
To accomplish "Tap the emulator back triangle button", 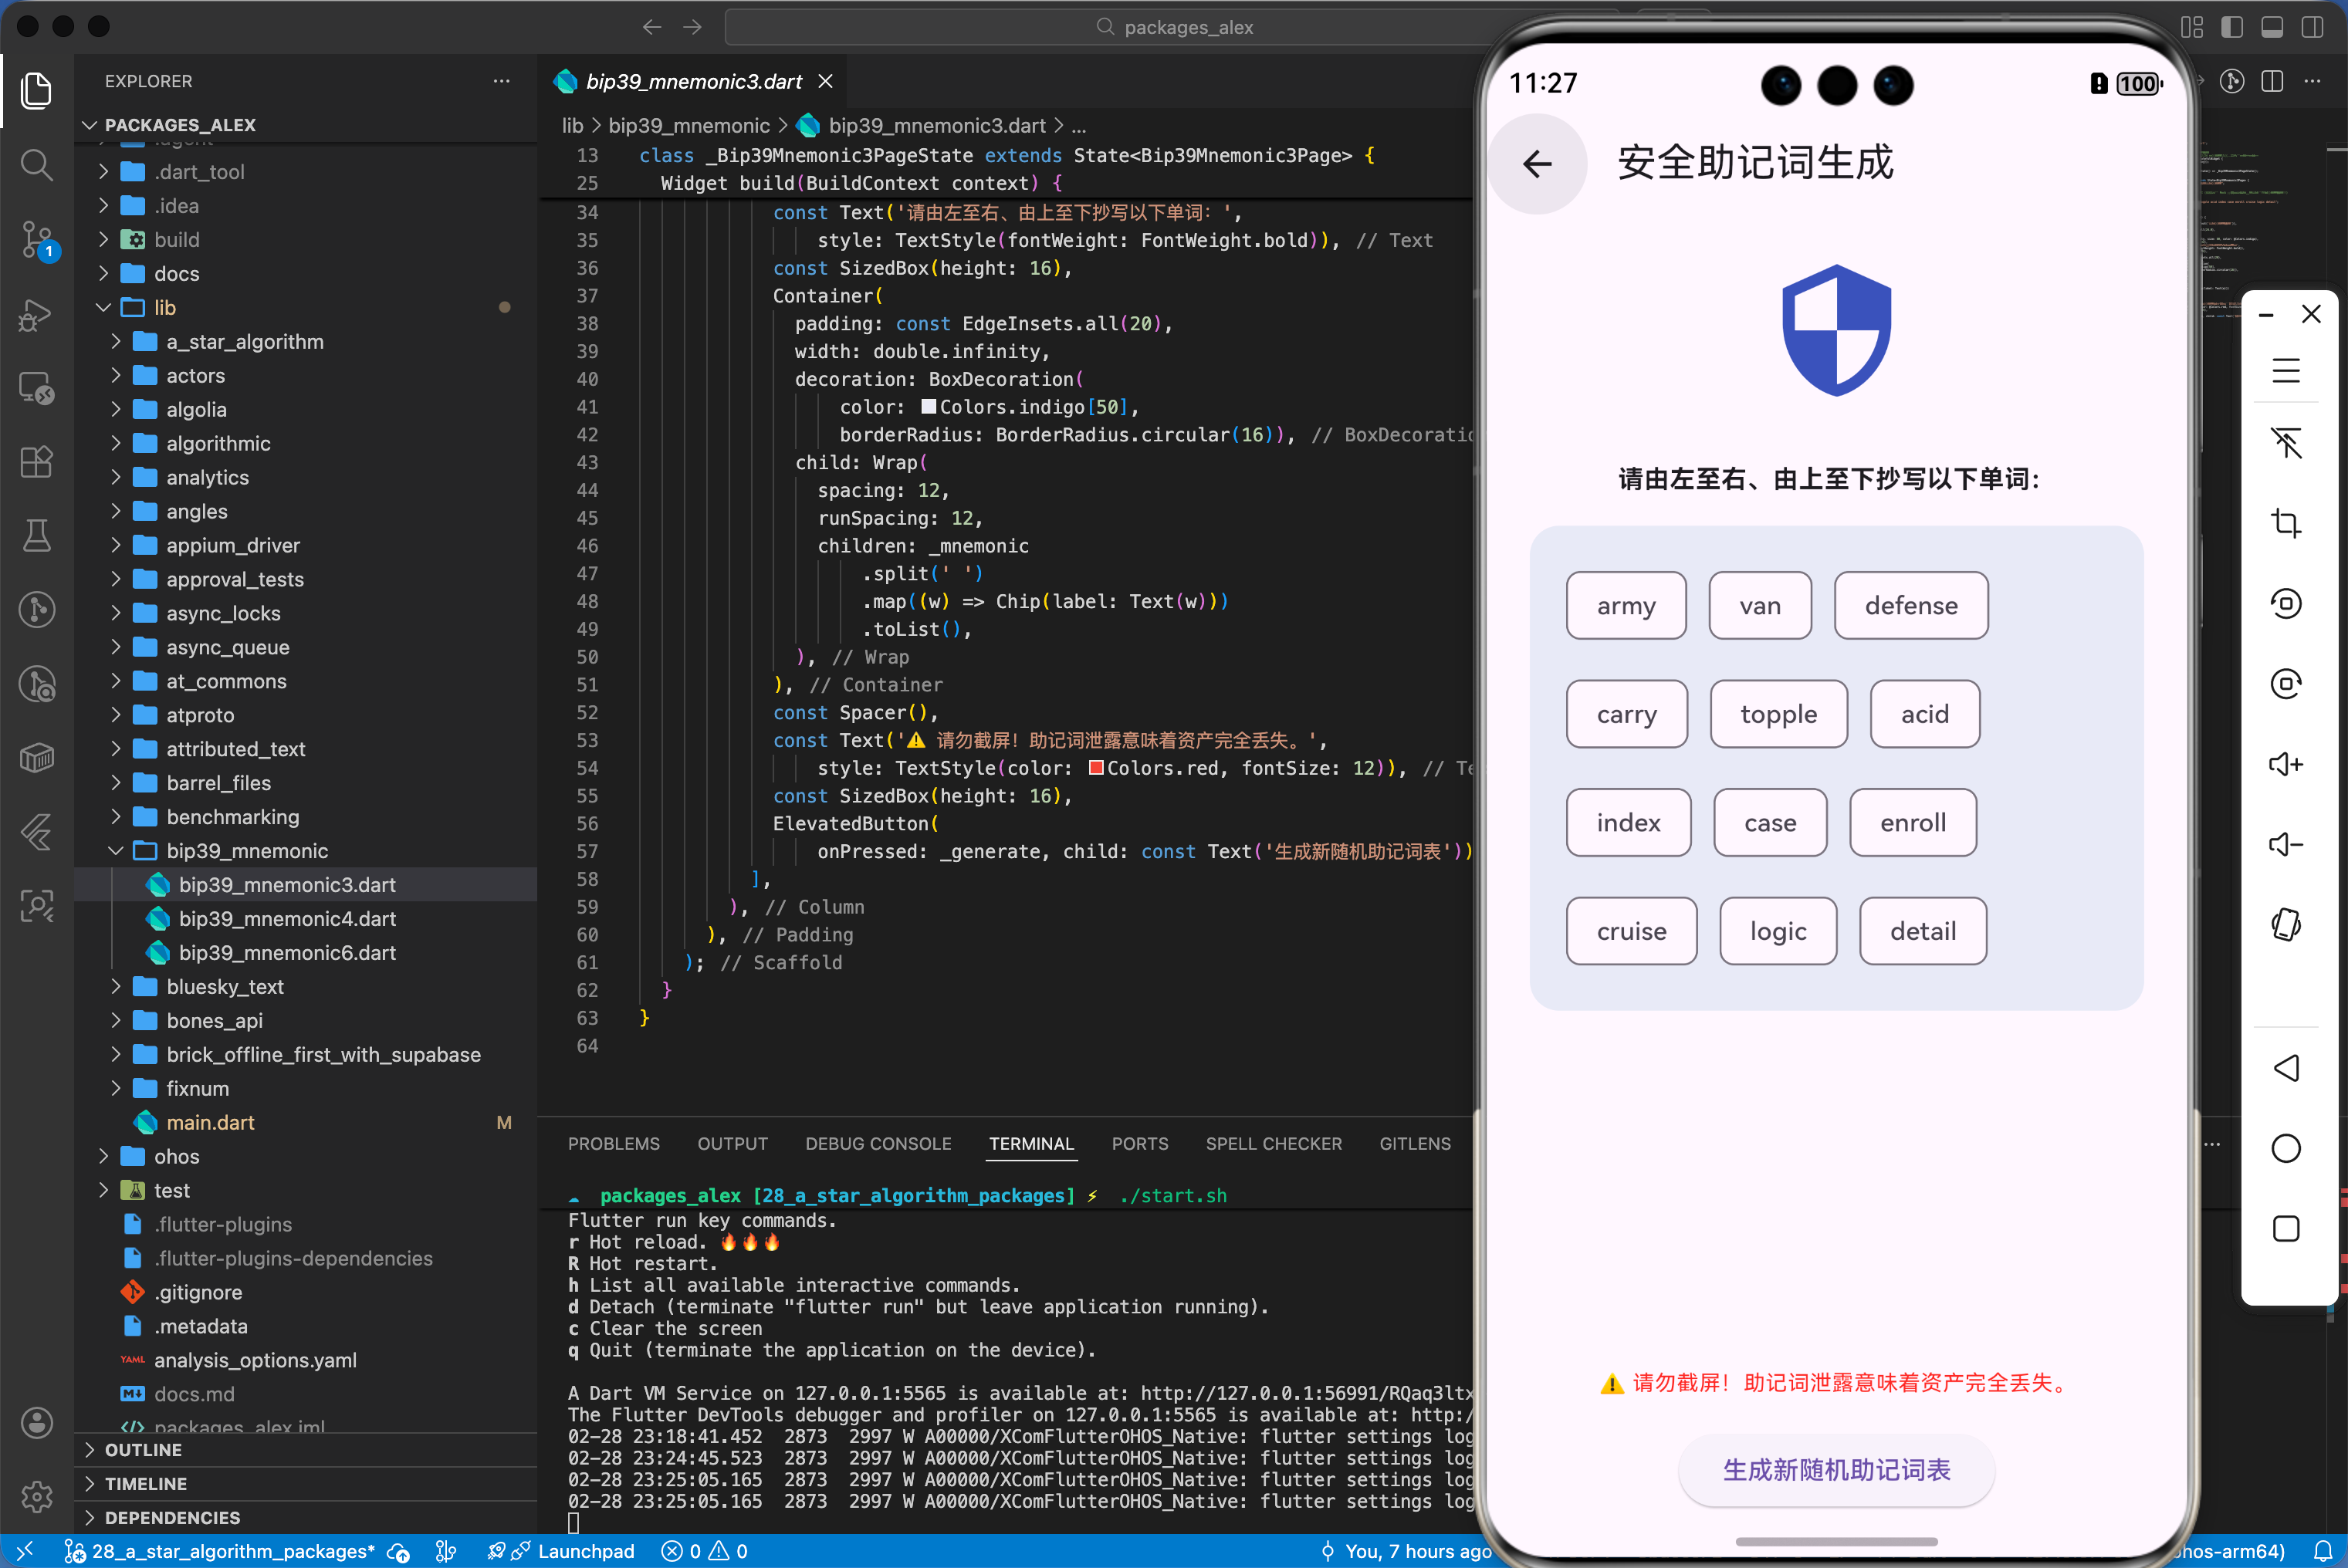I will click(x=2286, y=1068).
